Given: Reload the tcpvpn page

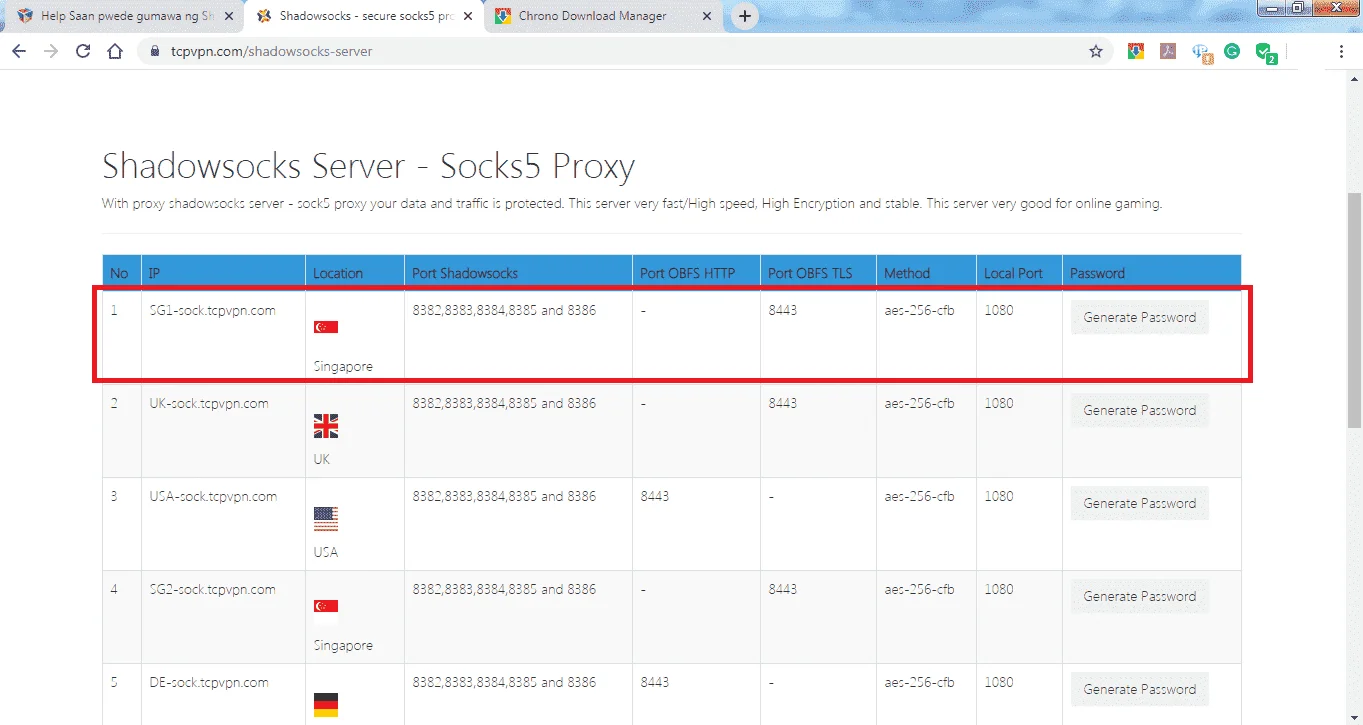Looking at the screenshot, I should 83,51.
